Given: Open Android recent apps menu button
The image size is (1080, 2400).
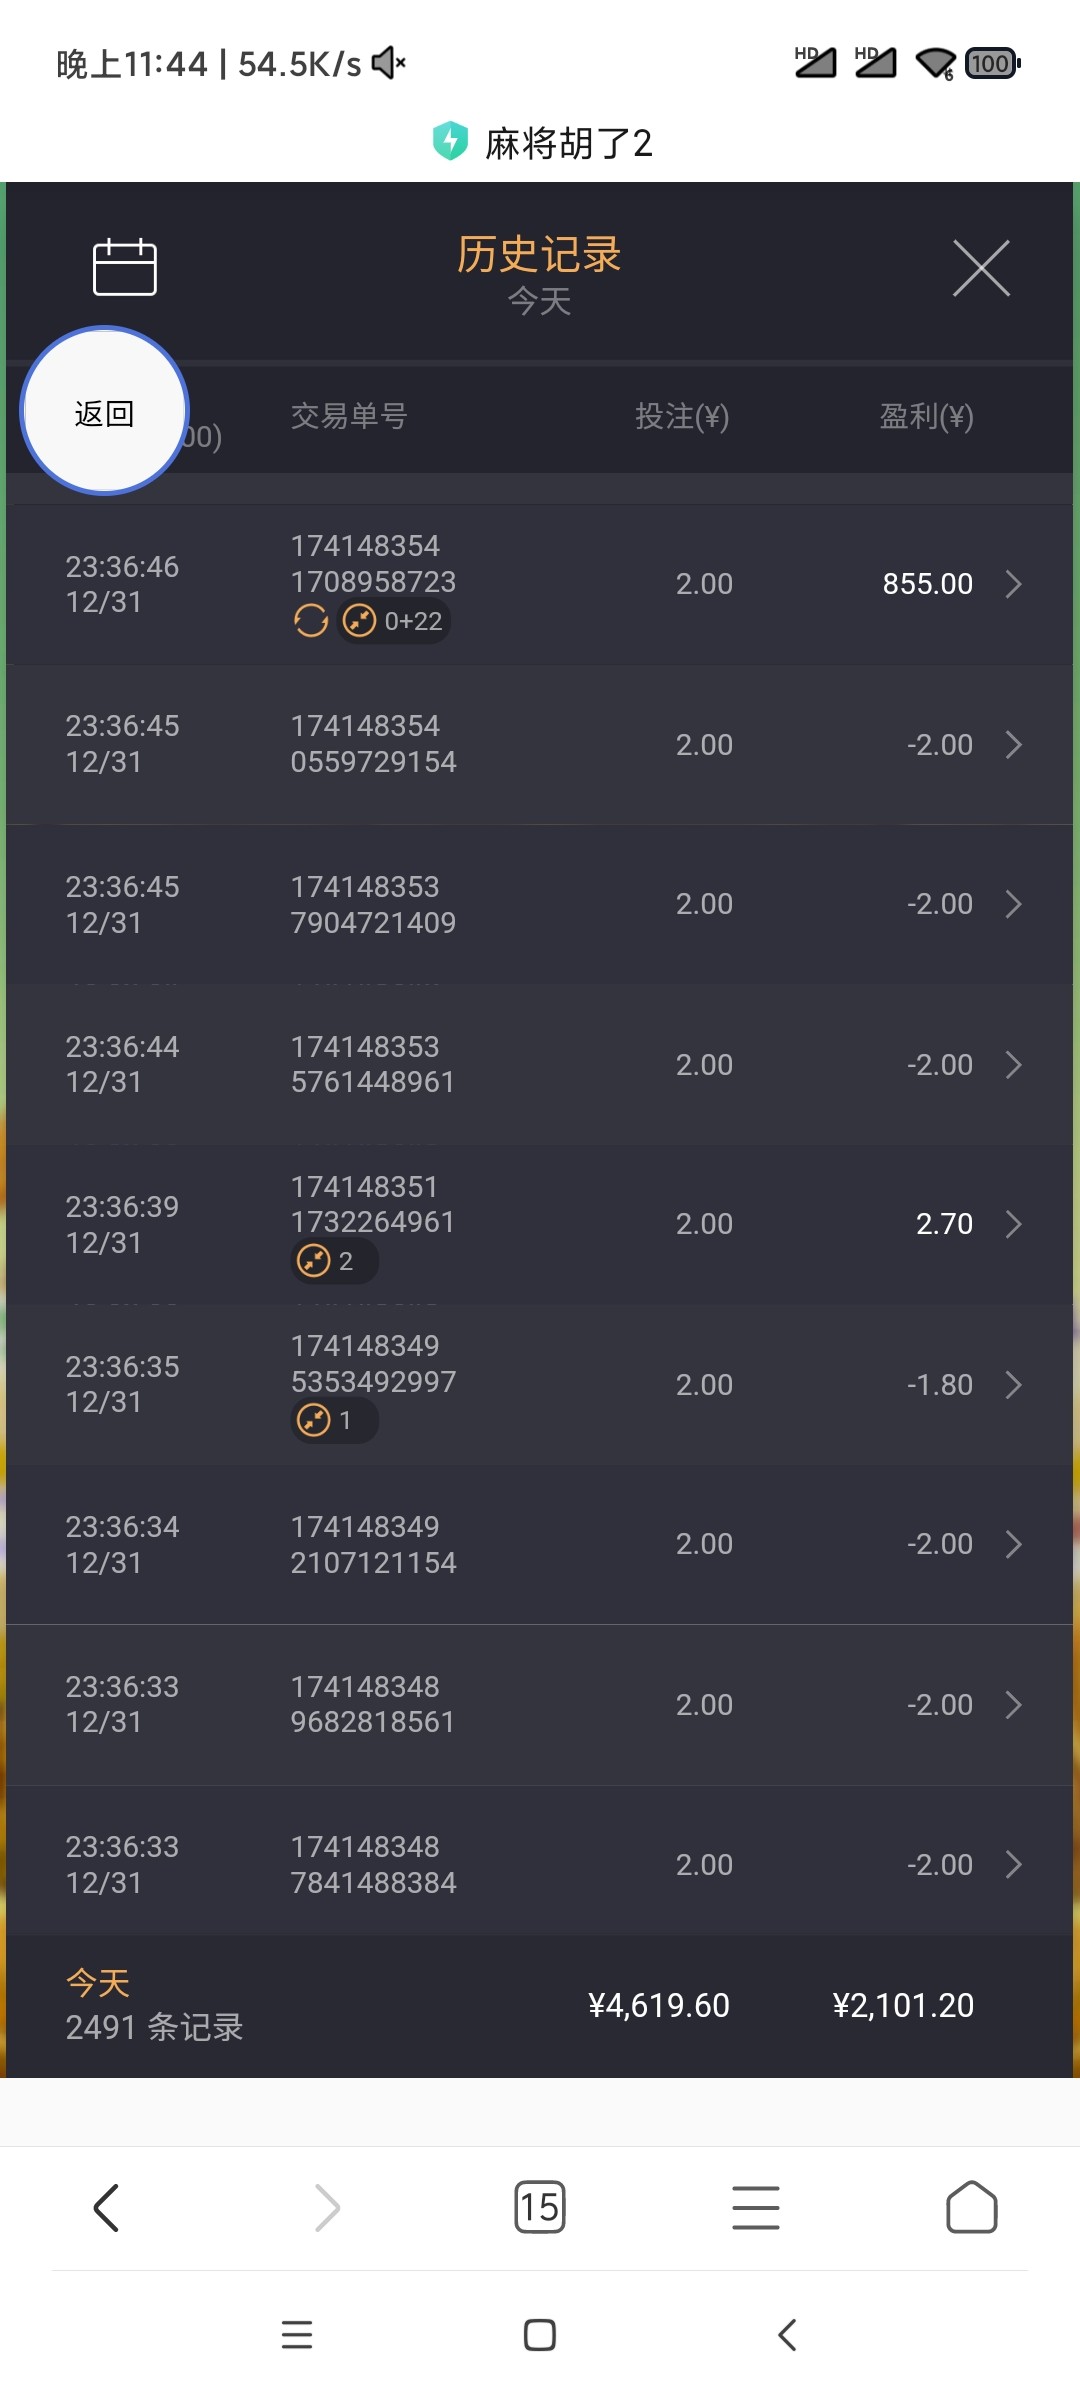Looking at the screenshot, I should [x=297, y=2335].
